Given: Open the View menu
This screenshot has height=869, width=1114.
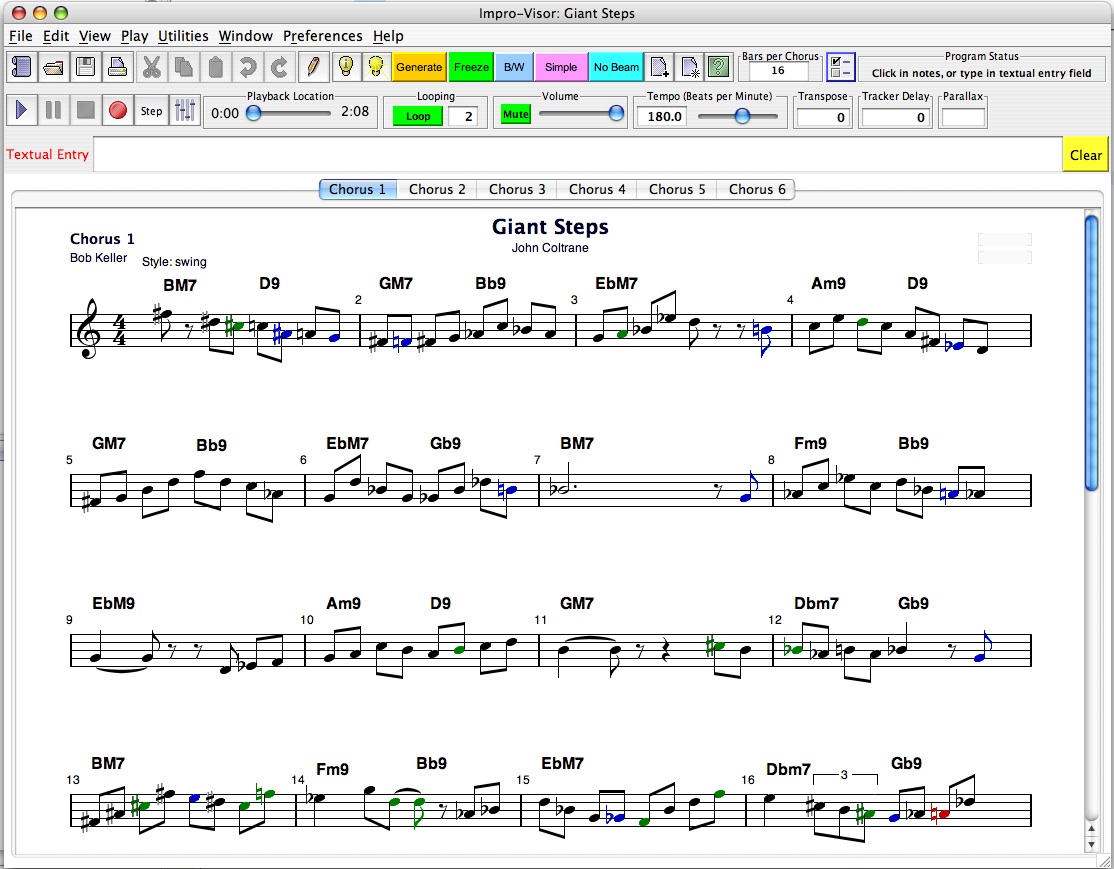Looking at the screenshot, I should click(x=94, y=36).
